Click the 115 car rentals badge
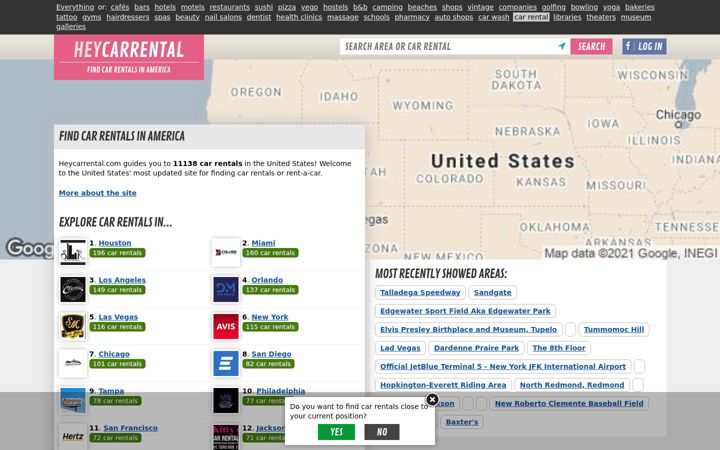The height and width of the screenshot is (450, 720). 270,327
